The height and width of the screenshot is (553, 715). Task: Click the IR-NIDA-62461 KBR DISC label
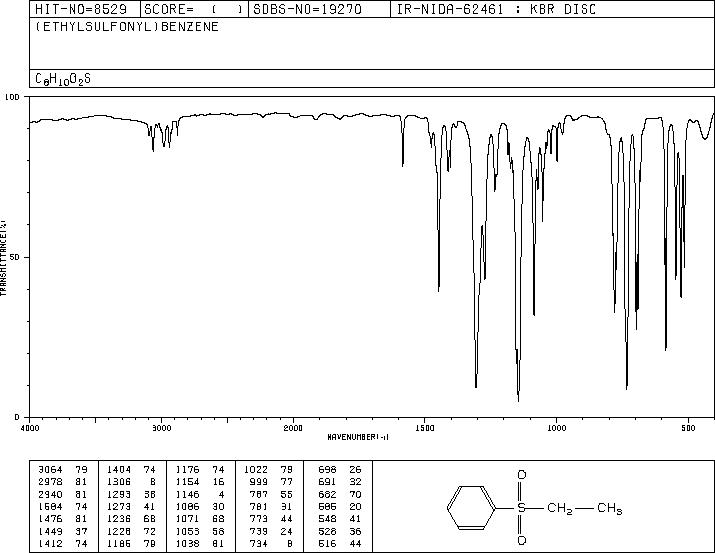coord(496,9)
